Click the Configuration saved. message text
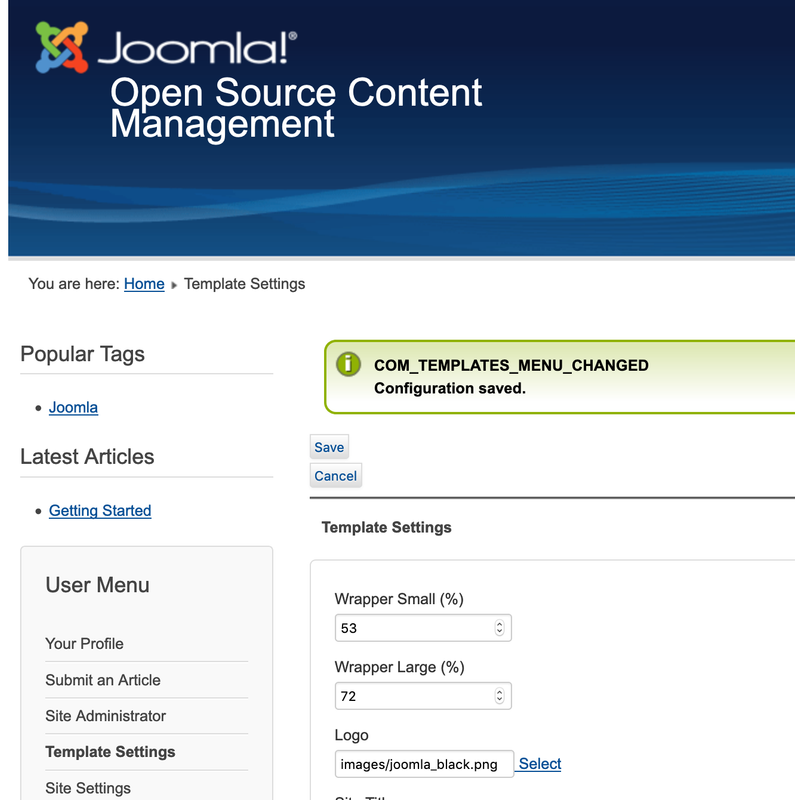This screenshot has height=800, width=795. [450, 388]
